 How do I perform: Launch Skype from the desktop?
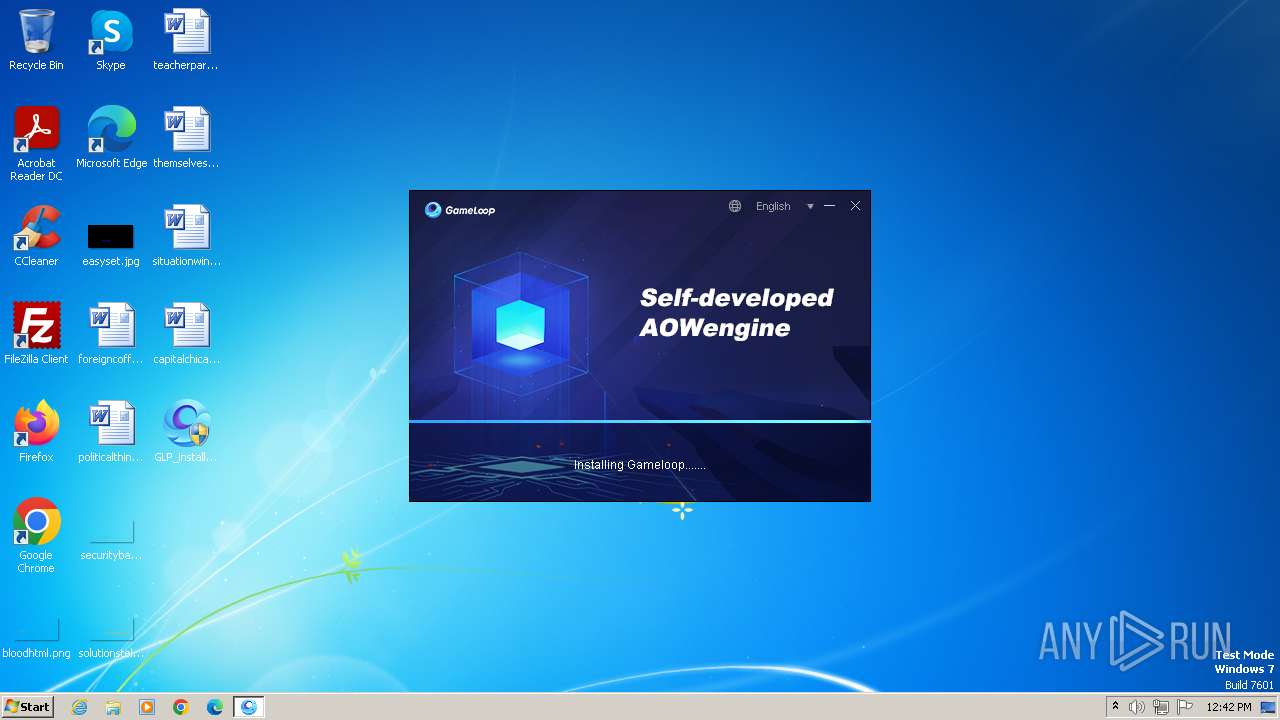point(111,40)
